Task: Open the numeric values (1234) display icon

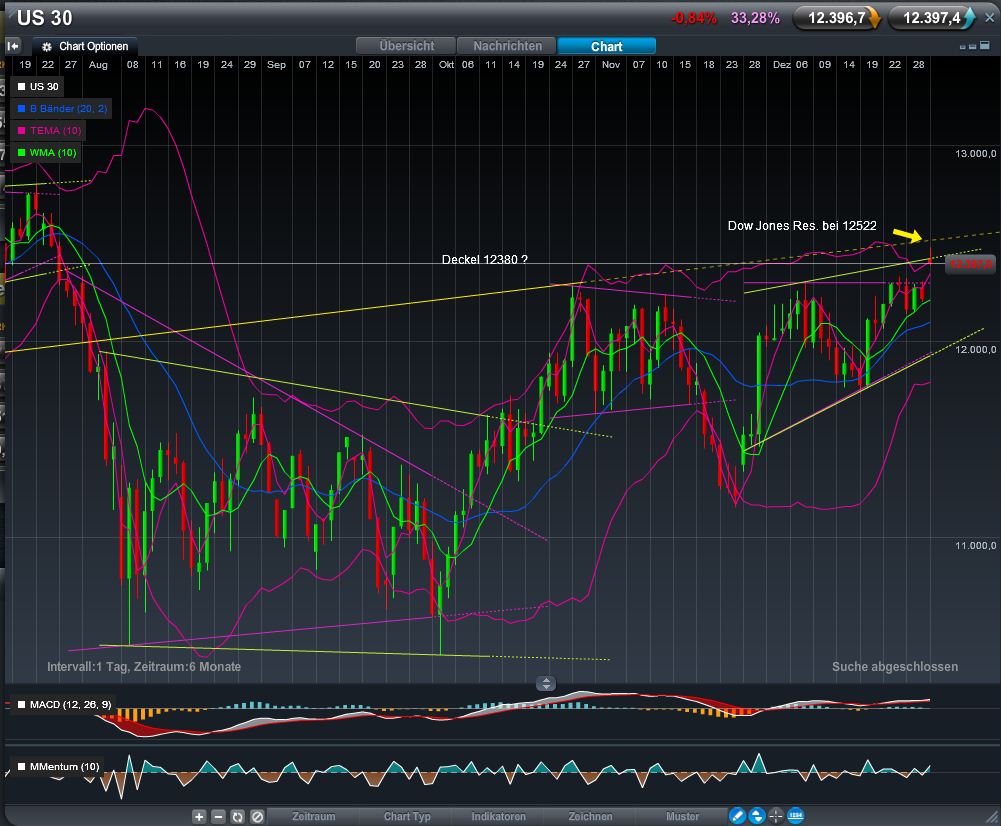Action: tap(795, 816)
